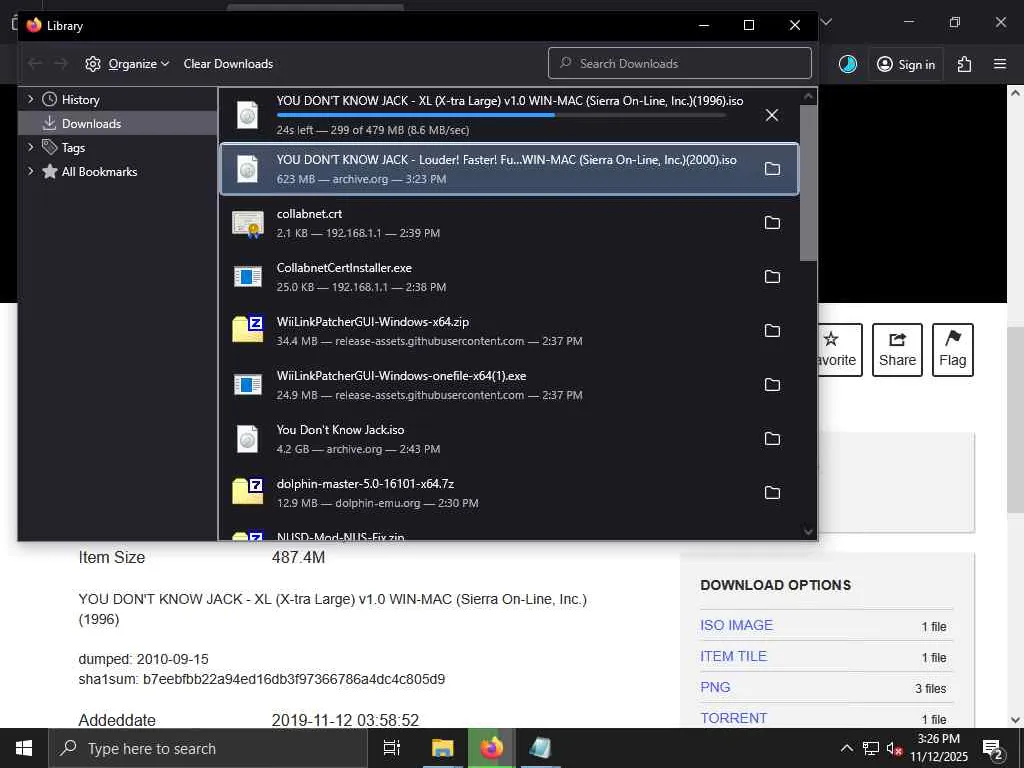This screenshot has width=1024, height=768.
Task: Go back in the Library window
Action: click(35, 64)
